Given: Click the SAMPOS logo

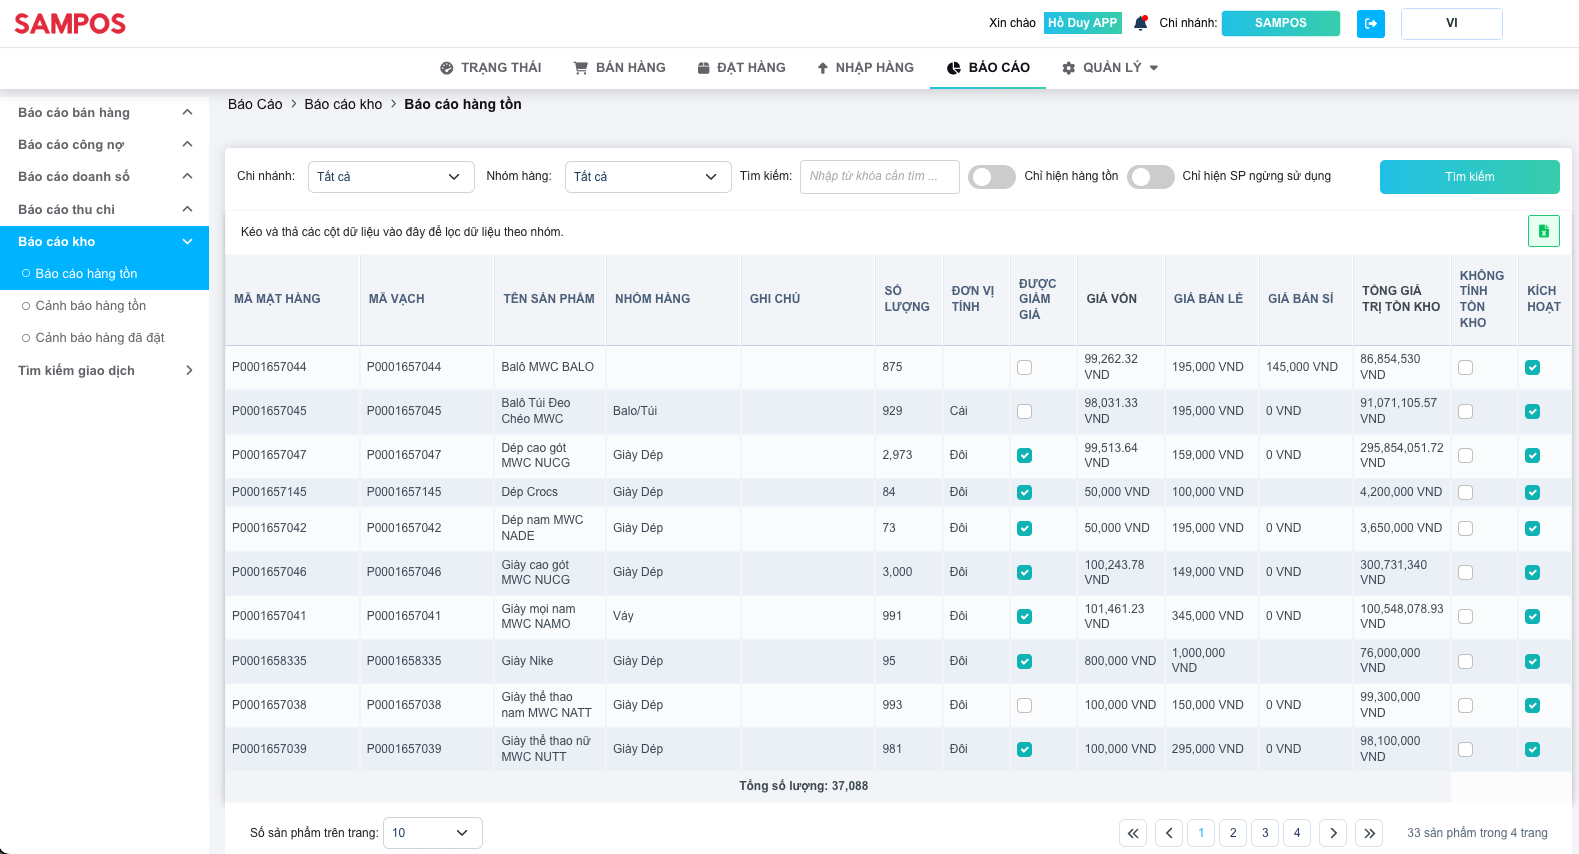Looking at the screenshot, I should (70, 24).
